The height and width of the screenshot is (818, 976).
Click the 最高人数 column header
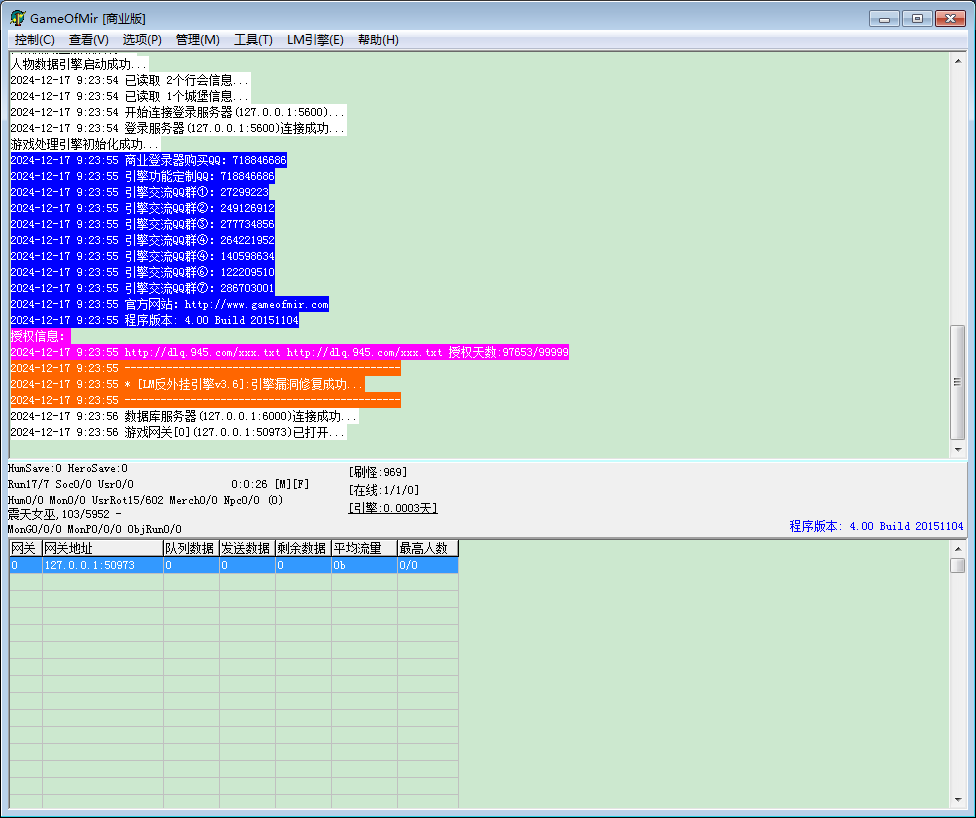tap(428, 548)
